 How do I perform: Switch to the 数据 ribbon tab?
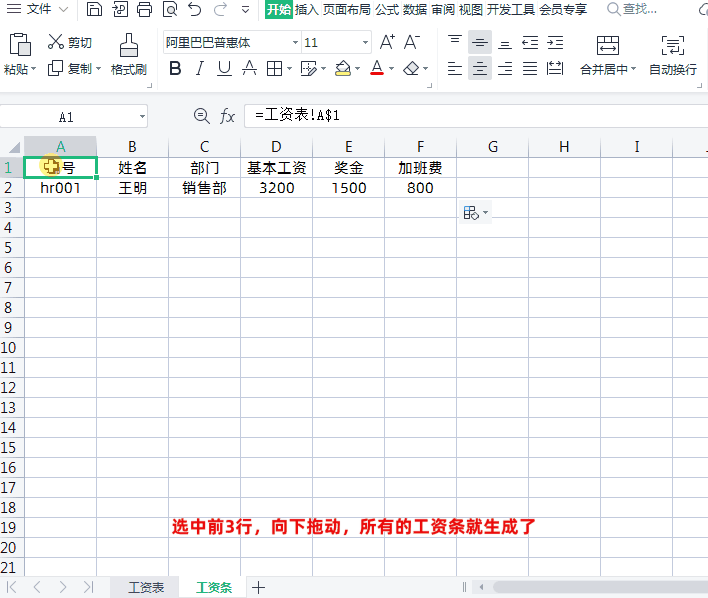pyautogui.click(x=415, y=9)
